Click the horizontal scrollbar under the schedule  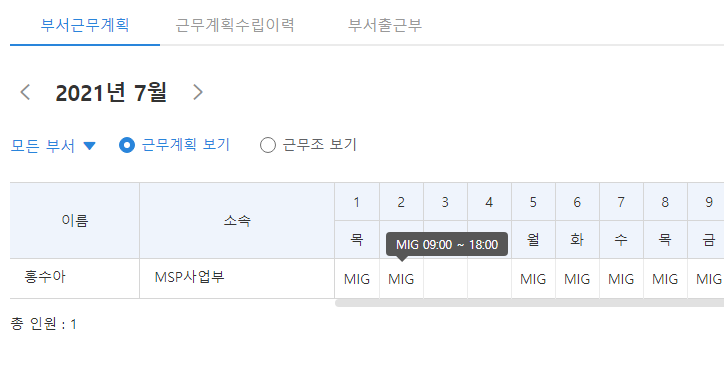coord(529,303)
